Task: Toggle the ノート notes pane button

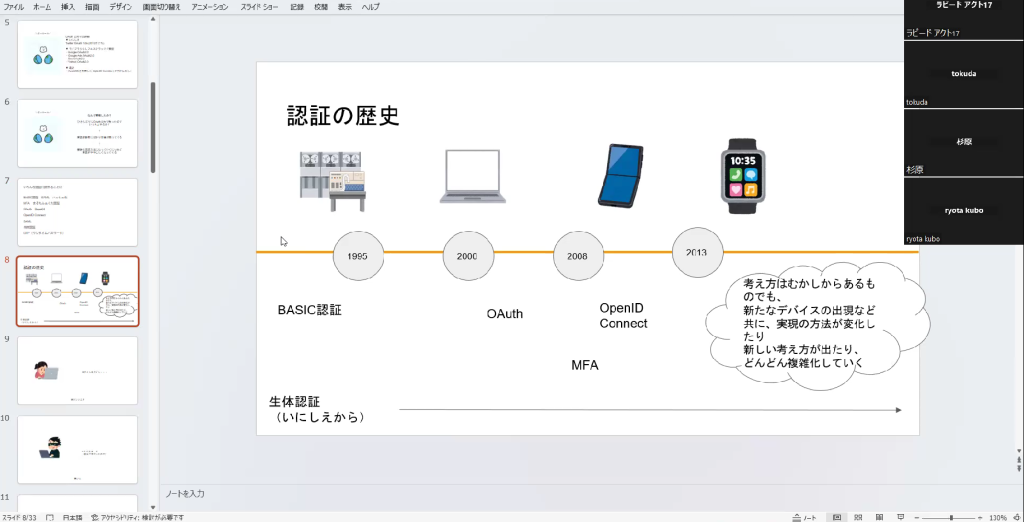Action: tap(803, 517)
